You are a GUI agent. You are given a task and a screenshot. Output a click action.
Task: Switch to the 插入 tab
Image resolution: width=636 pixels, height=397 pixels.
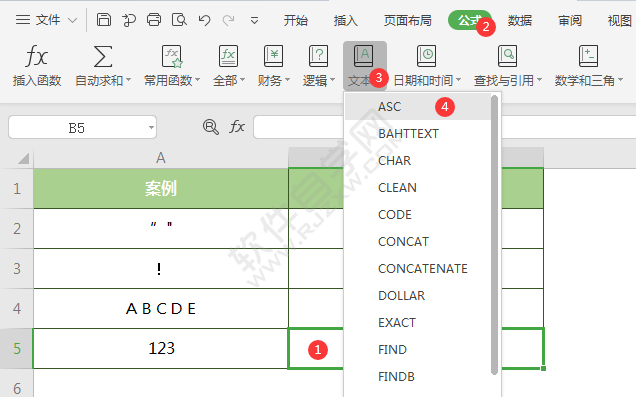pyautogui.click(x=346, y=20)
